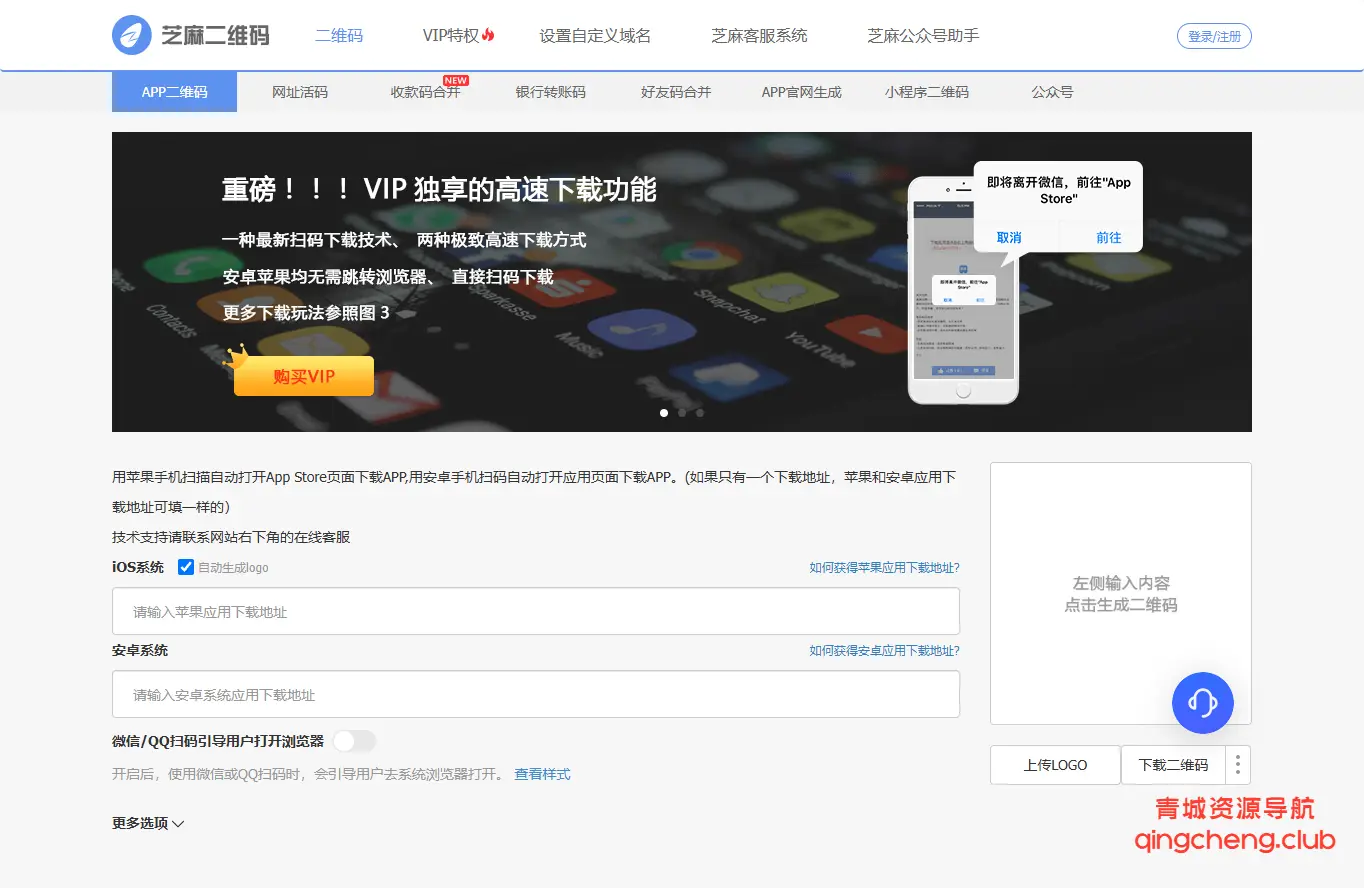Viewport: 1364px width, 888px height.
Task: Click the 请输入安卓系统应用下载地址 input box
Action: pyautogui.click(x=535, y=694)
